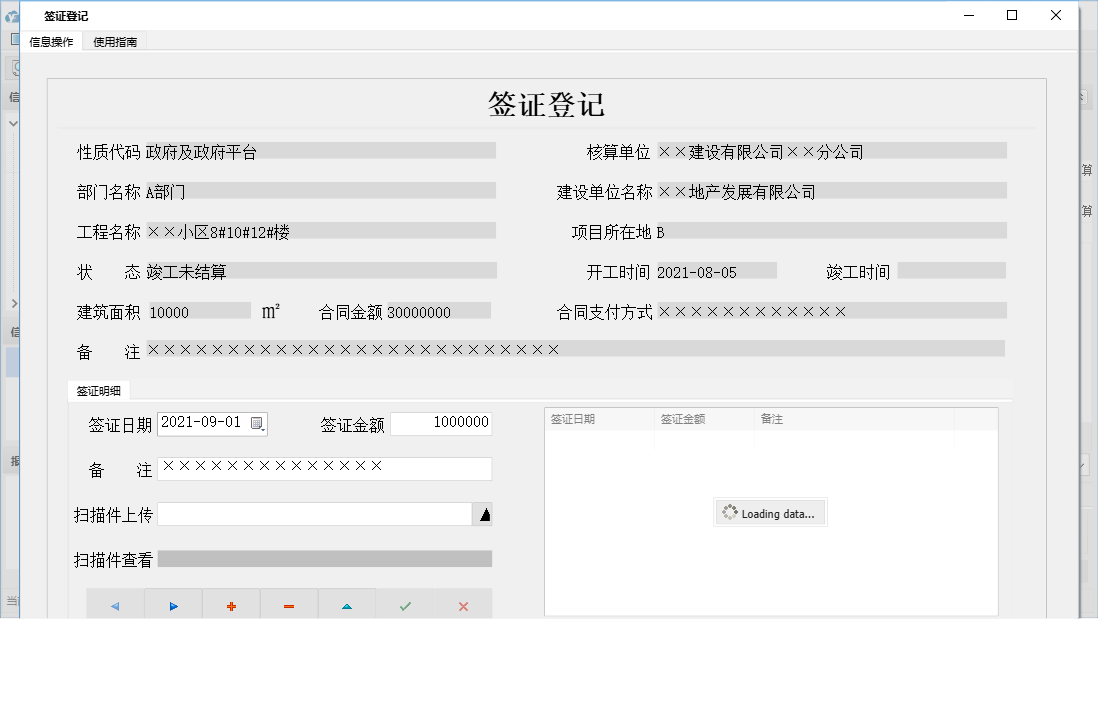This screenshot has width=1098, height=715.
Task: Click the add (+) icon for new signature record
Action: point(231,605)
